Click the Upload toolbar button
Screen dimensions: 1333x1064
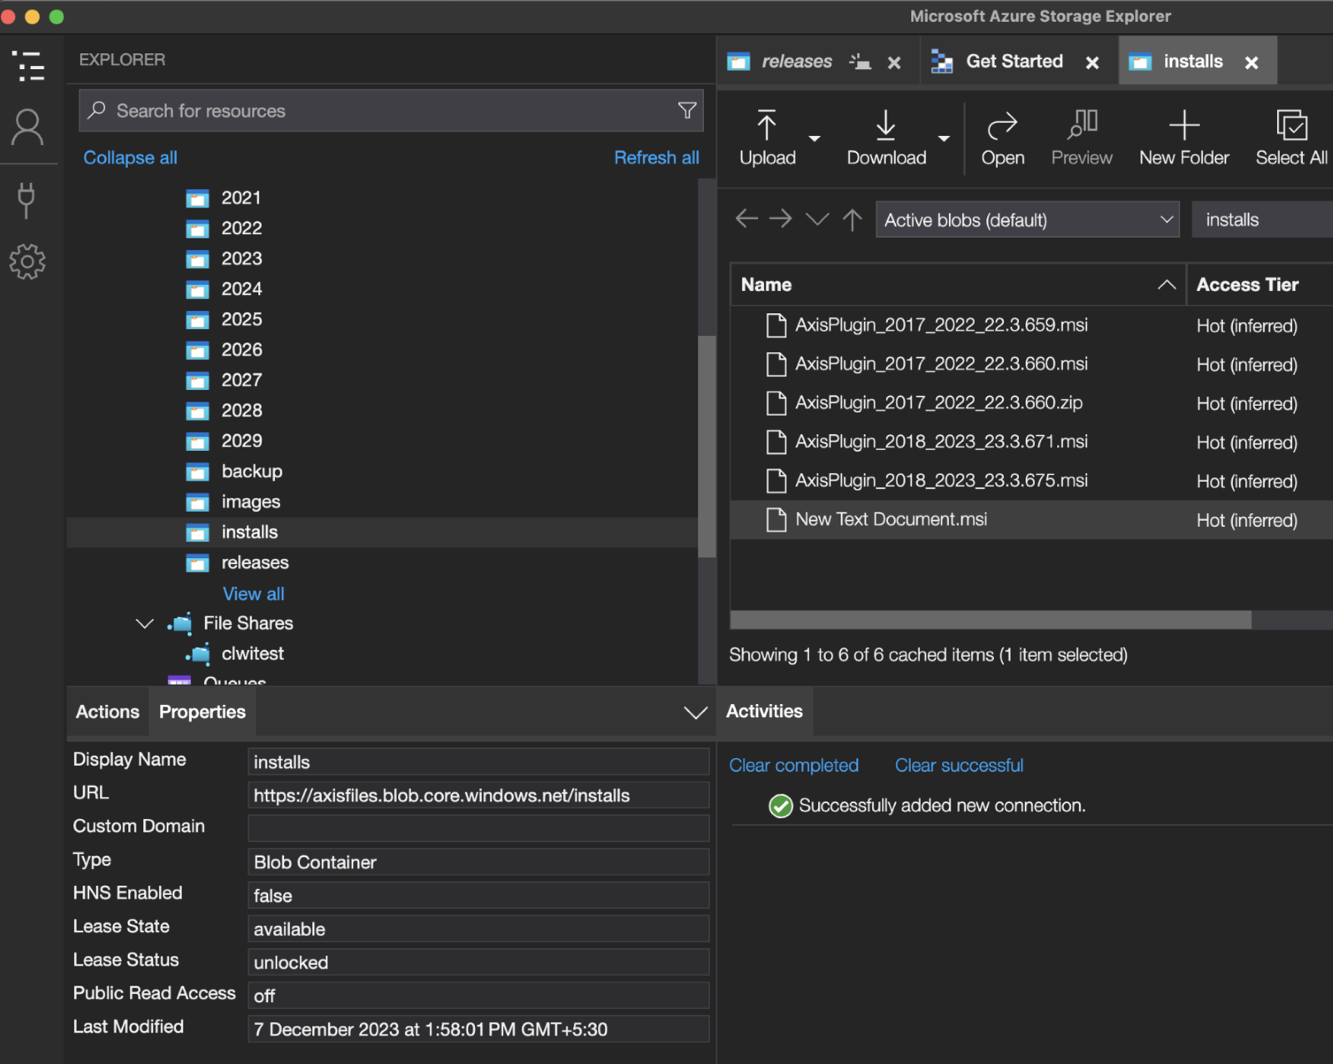coord(767,138)
